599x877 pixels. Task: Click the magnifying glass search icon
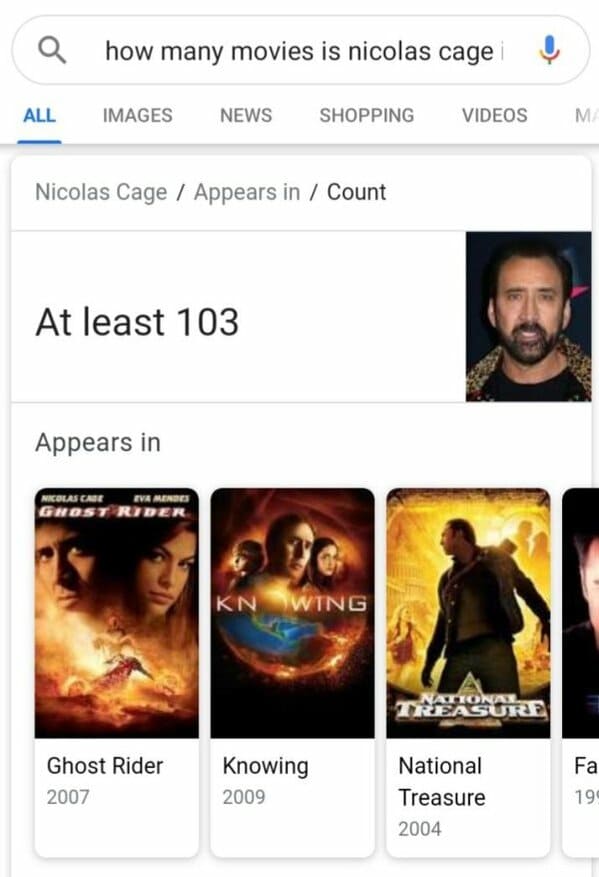[x=52, y=50]
